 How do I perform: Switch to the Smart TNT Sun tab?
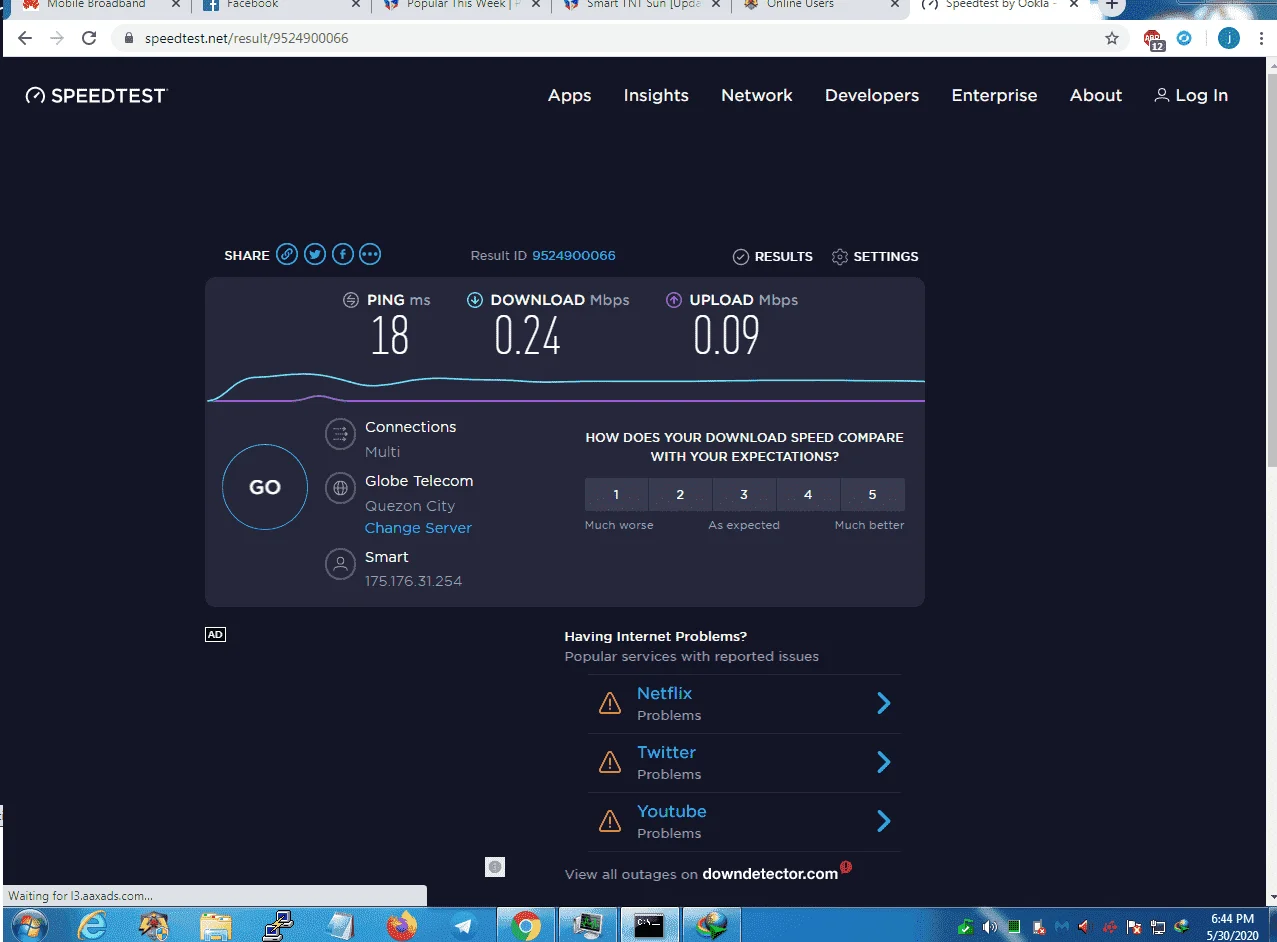click(642, 6)
